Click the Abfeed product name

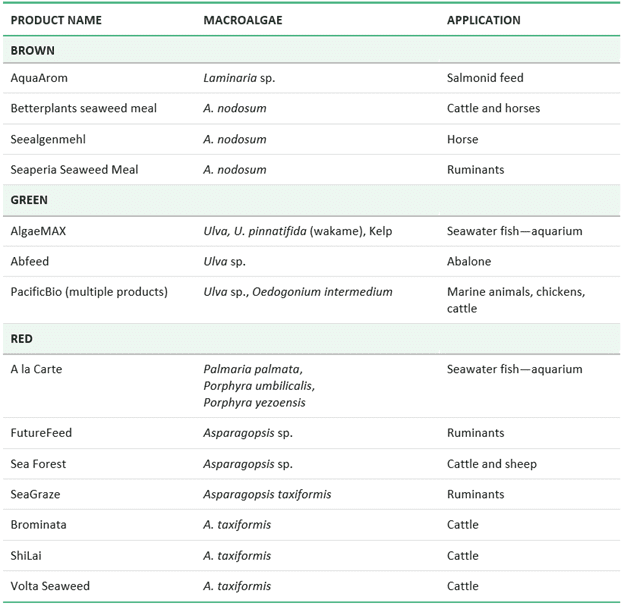[x=30, y=262]
